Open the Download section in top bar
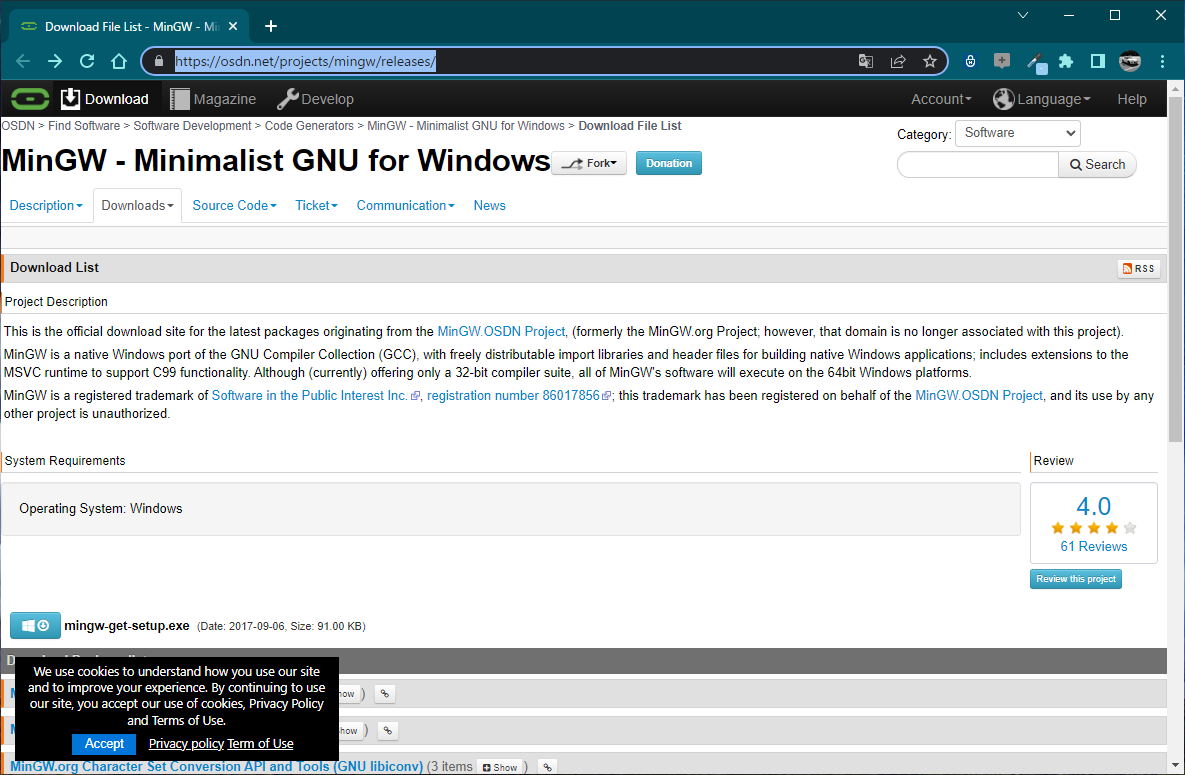This screenshot has width=1185, height=775. coord(105,99)
